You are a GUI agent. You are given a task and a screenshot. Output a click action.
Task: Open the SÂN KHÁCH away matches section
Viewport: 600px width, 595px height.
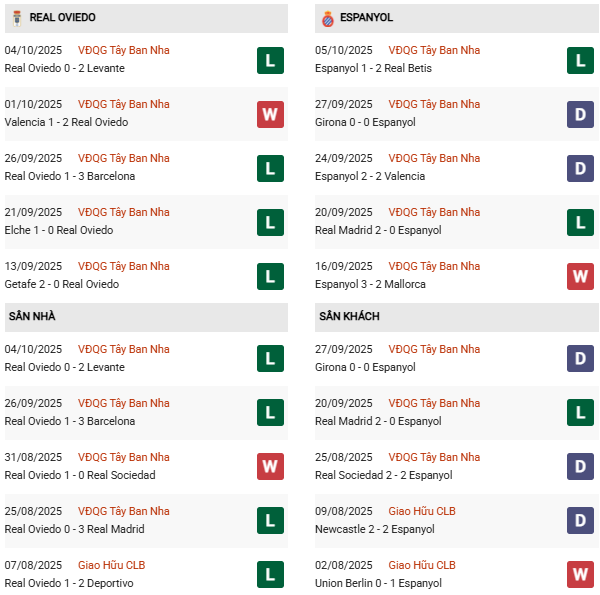tap(351, 316)
